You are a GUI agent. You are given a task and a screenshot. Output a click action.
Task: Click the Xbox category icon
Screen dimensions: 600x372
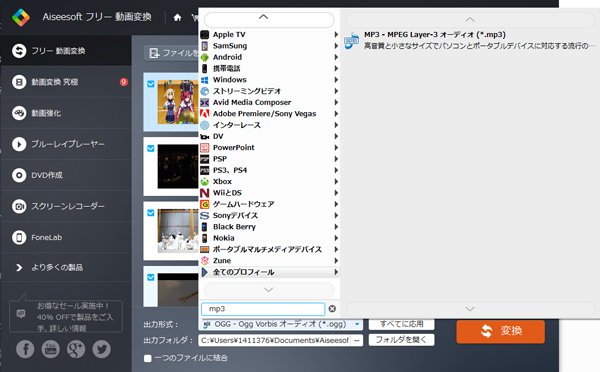[205, 181]
